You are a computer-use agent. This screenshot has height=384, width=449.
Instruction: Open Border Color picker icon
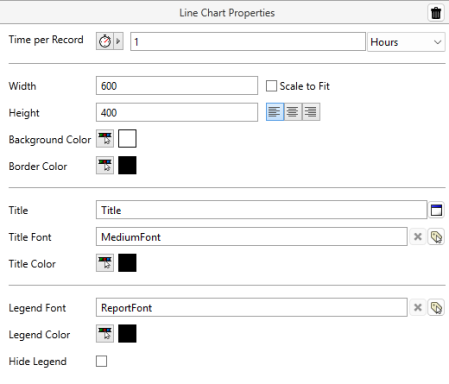point(105,165)
